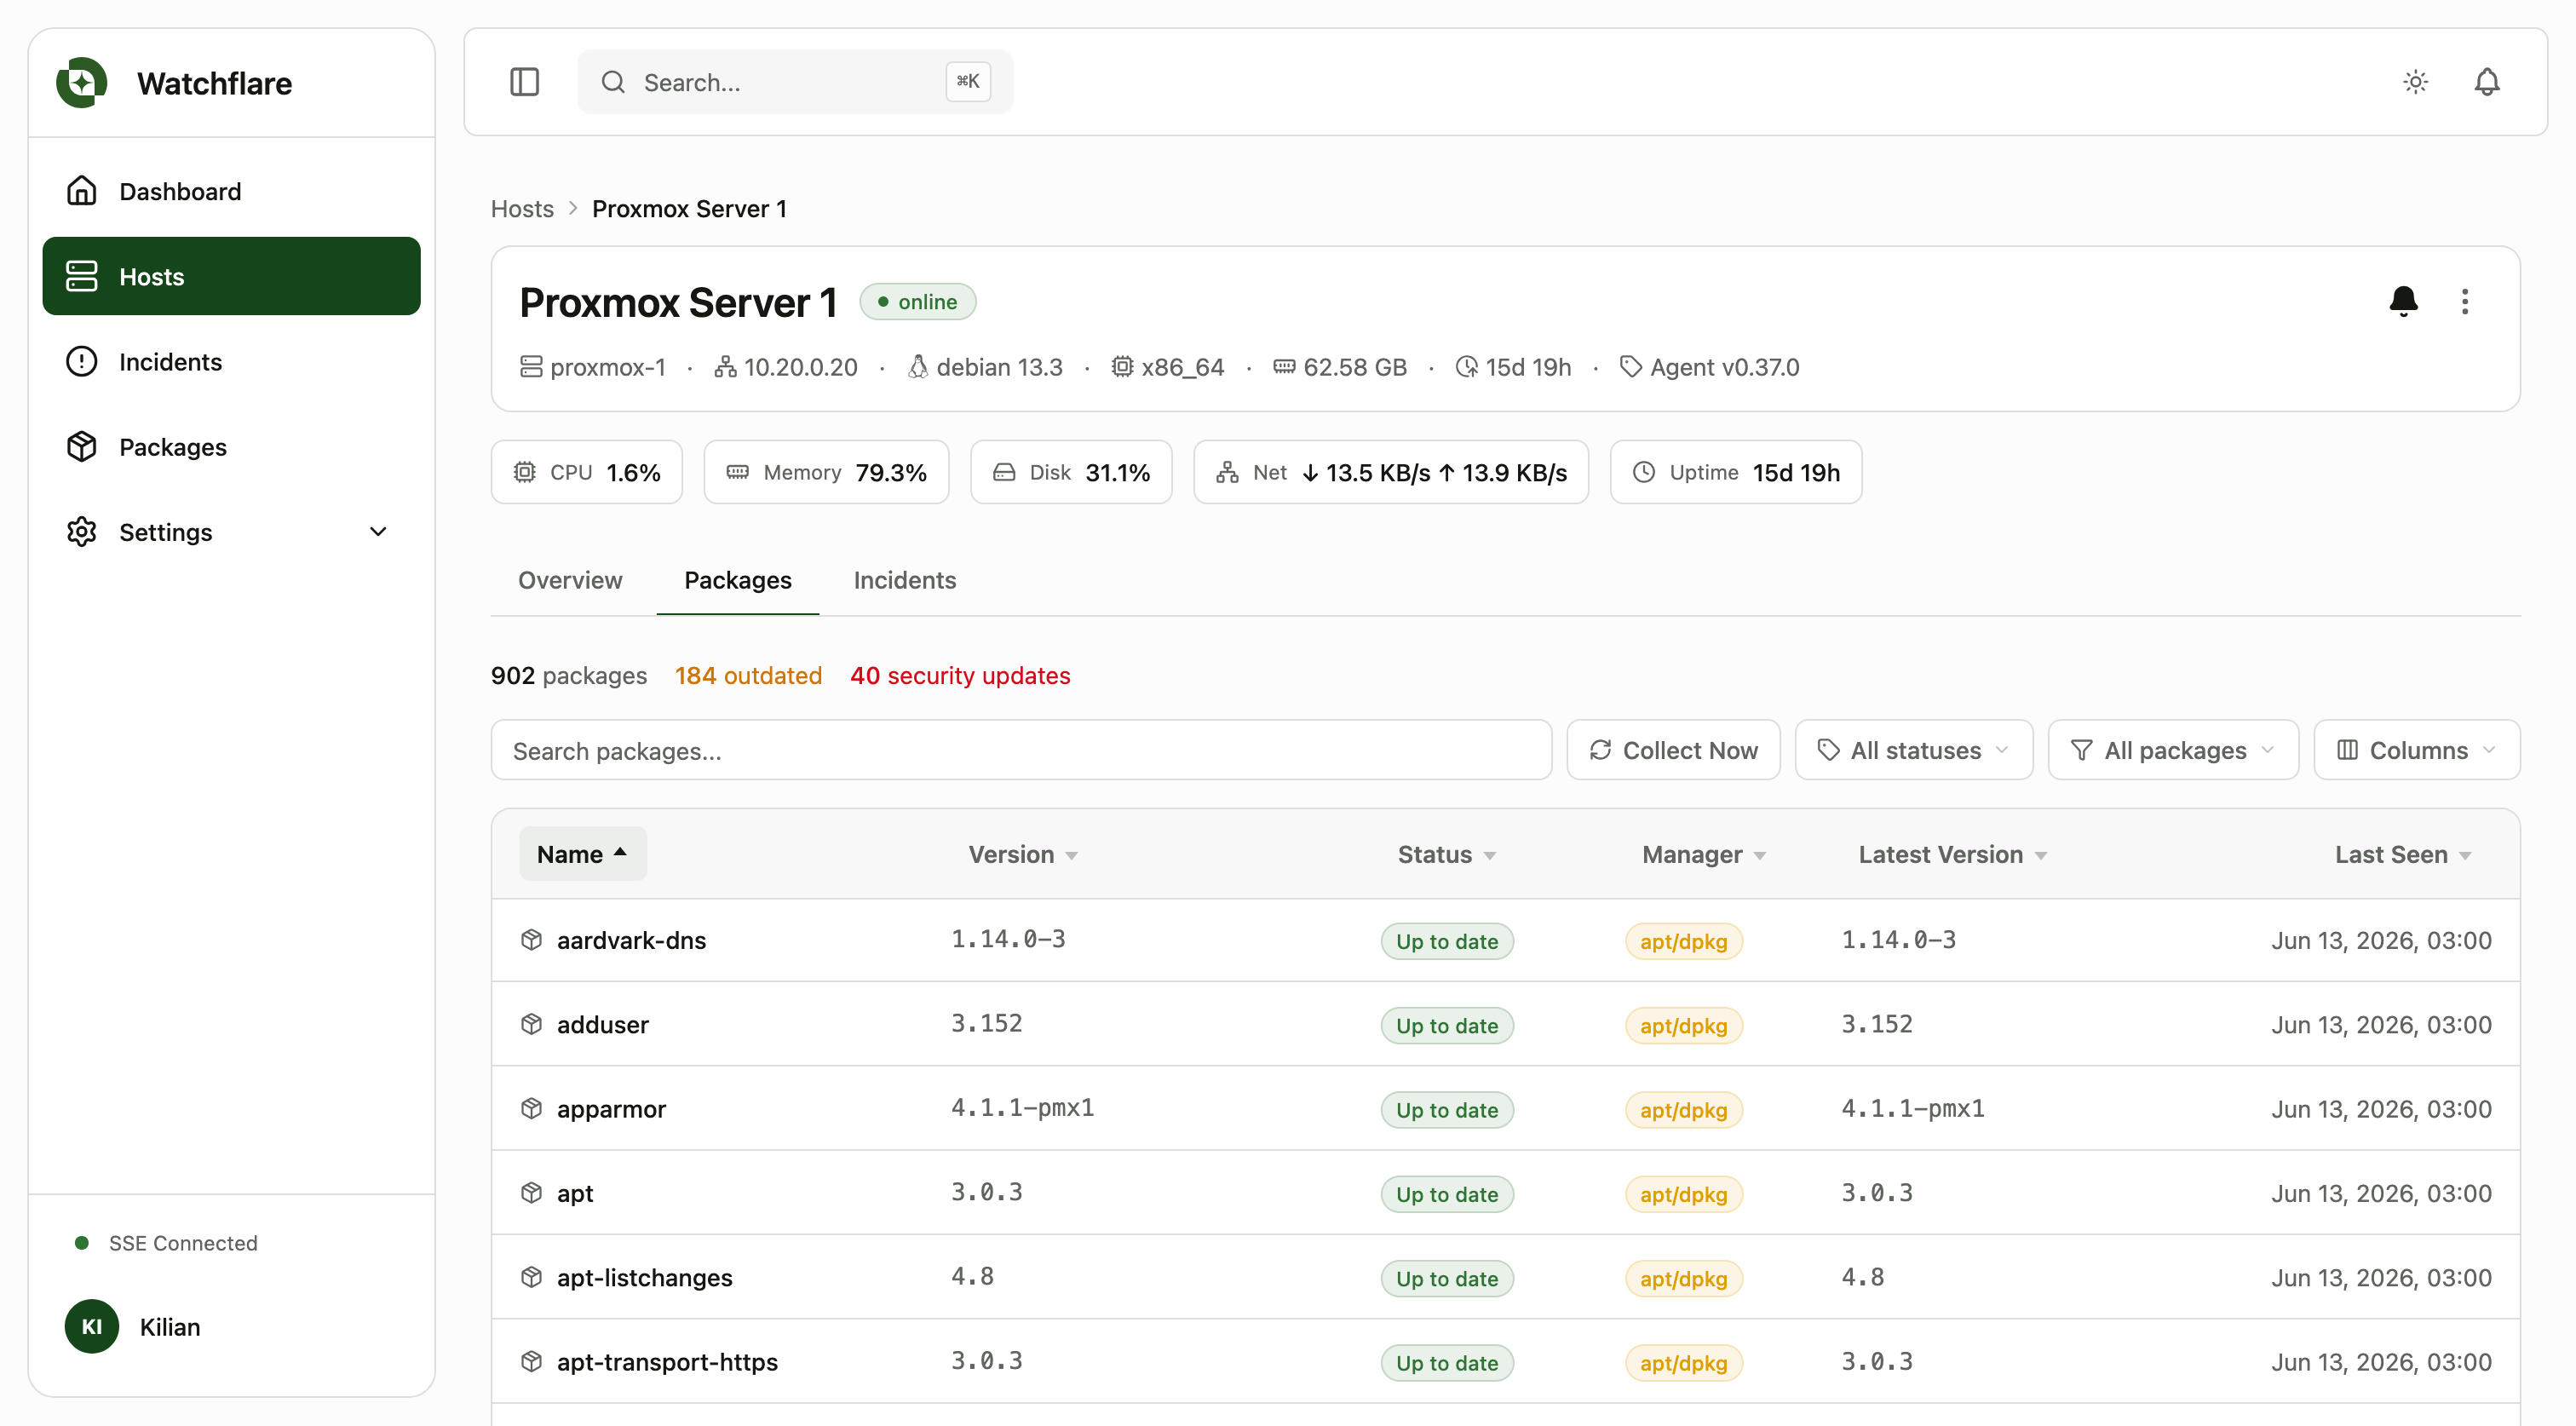Open the Manager column sort menu
Viewport: 2576px width, 1426px height.
coord(1704,854)
